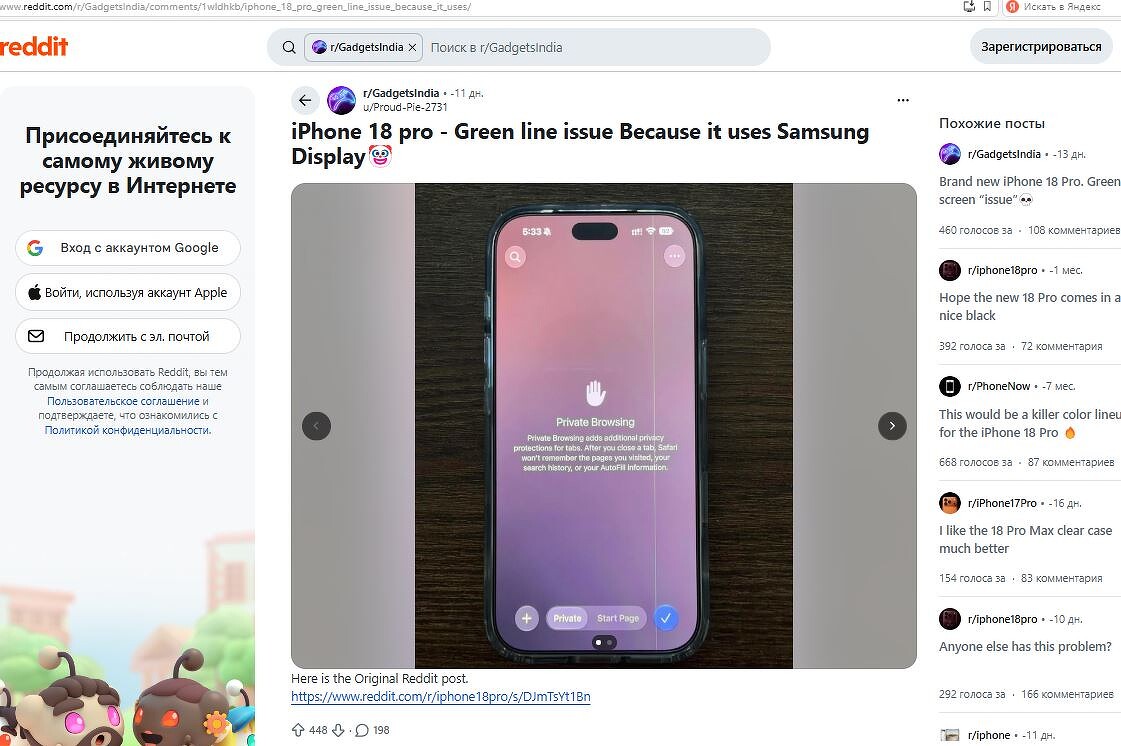Open comments via the 198 comments icon
This screenshot has width=1121, height=746.
(362, 730)
